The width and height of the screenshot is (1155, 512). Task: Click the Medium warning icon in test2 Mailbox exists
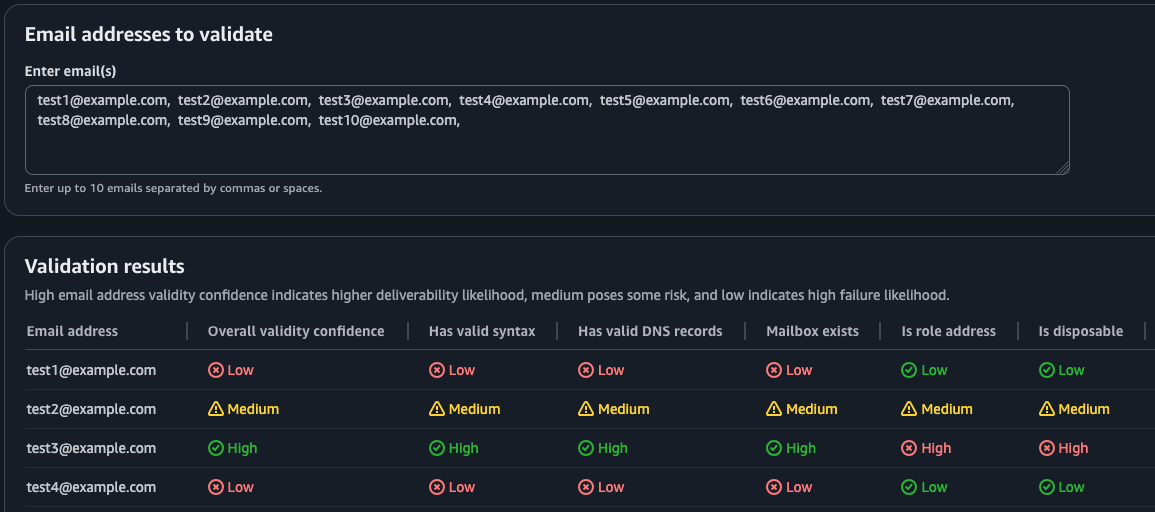(x=774, y=409)
